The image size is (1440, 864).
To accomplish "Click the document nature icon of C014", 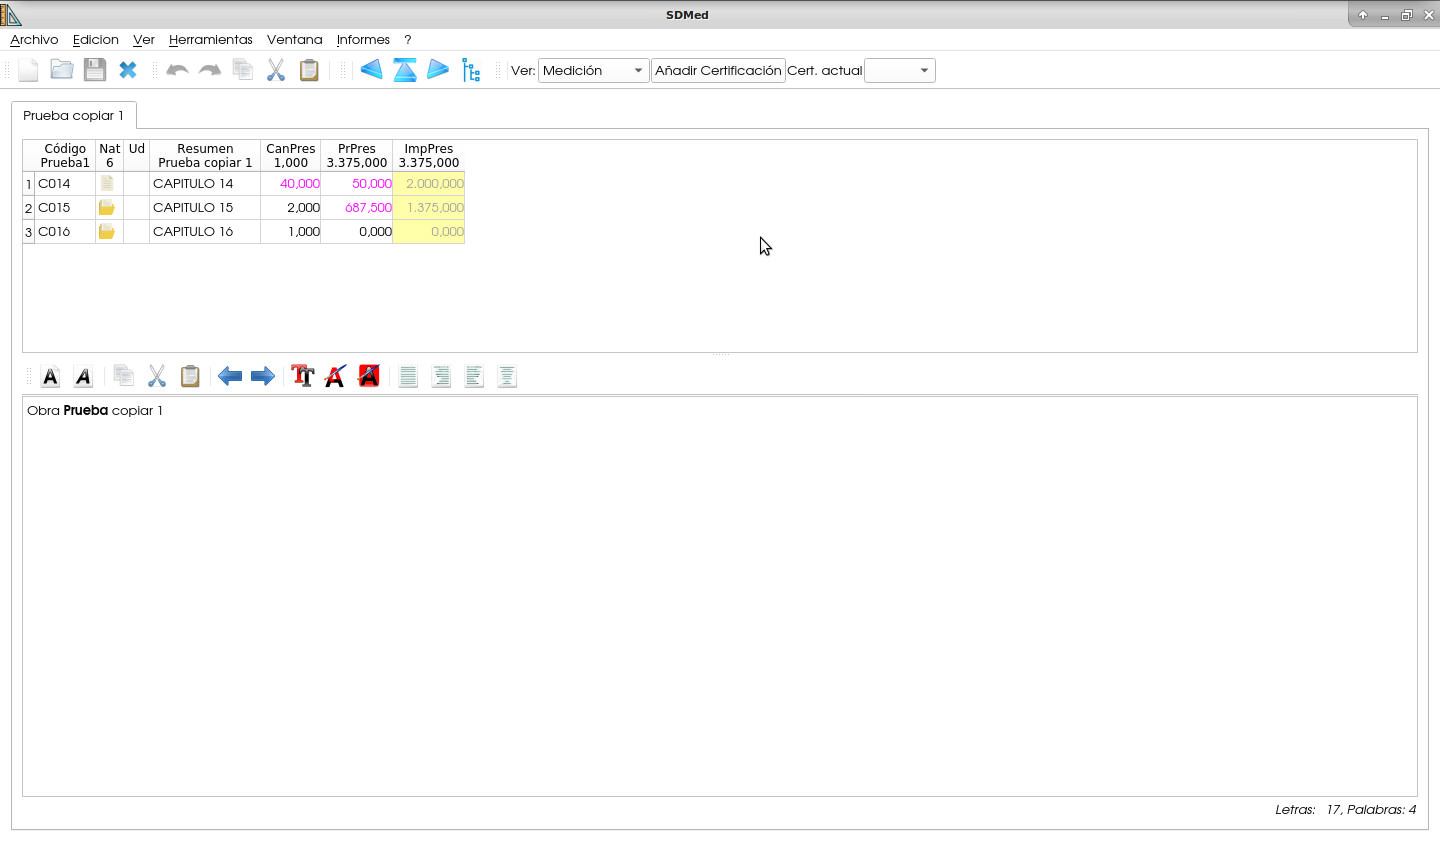I will point(107,183).
